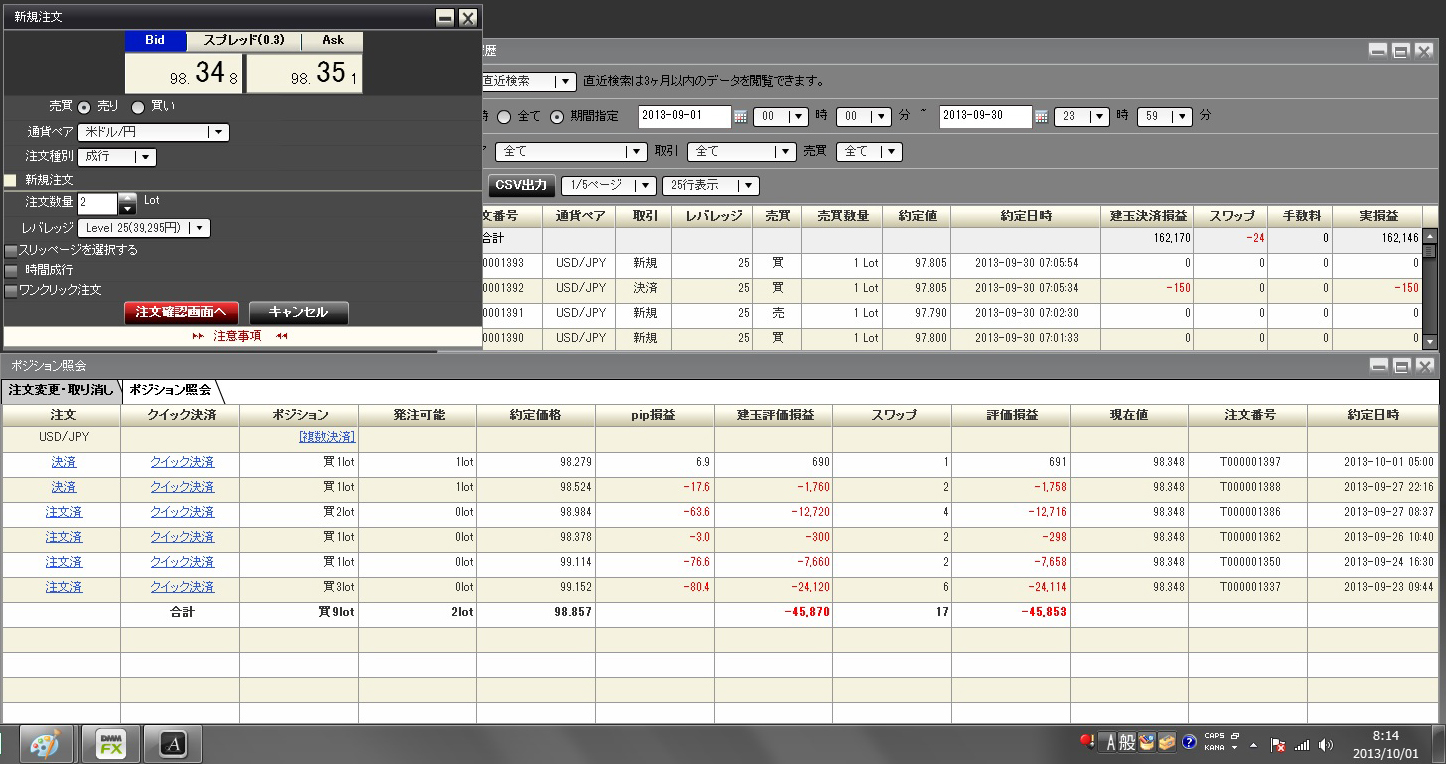Select the 買い (buy) radio button

(x=138, y=106)
